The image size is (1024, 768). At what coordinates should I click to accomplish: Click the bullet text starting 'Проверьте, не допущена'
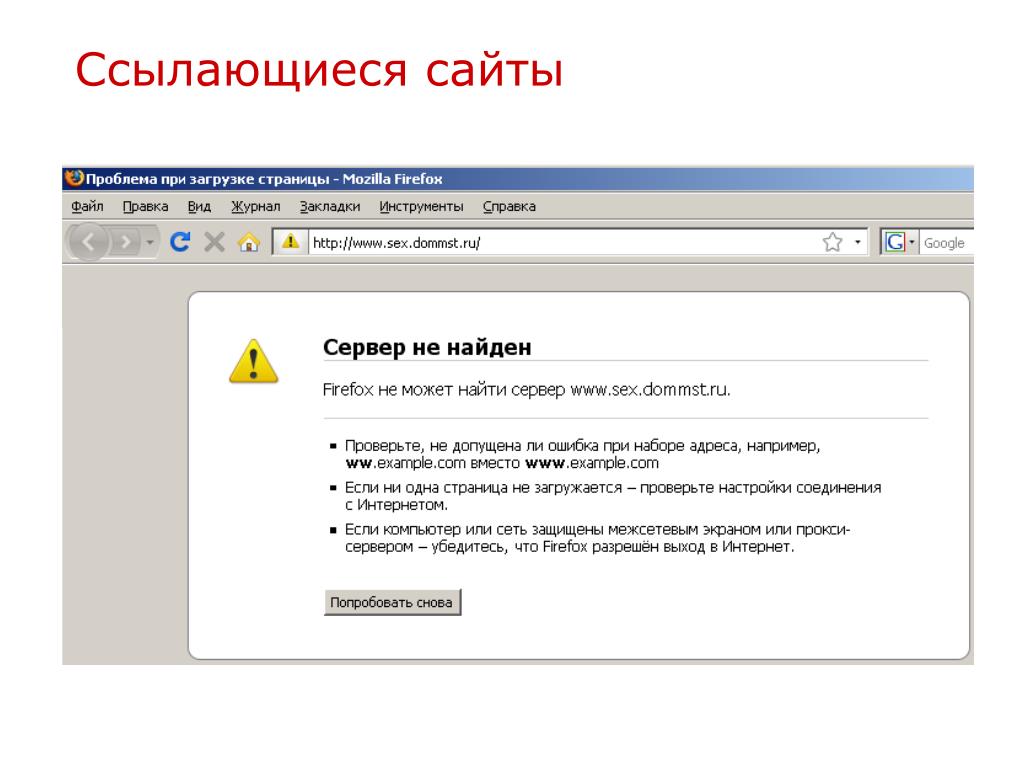click(581, 454)
